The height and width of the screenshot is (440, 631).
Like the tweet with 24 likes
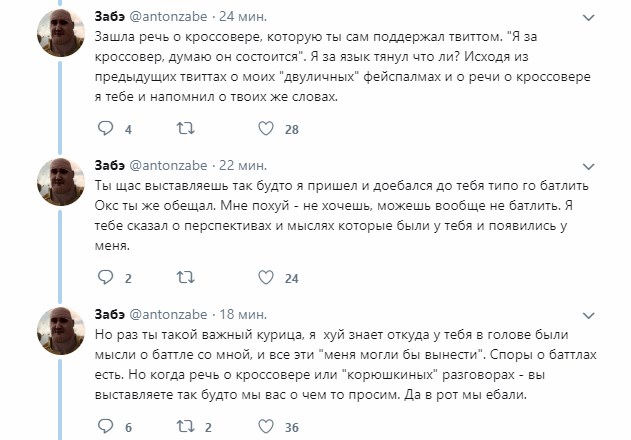tap(266, 277)
